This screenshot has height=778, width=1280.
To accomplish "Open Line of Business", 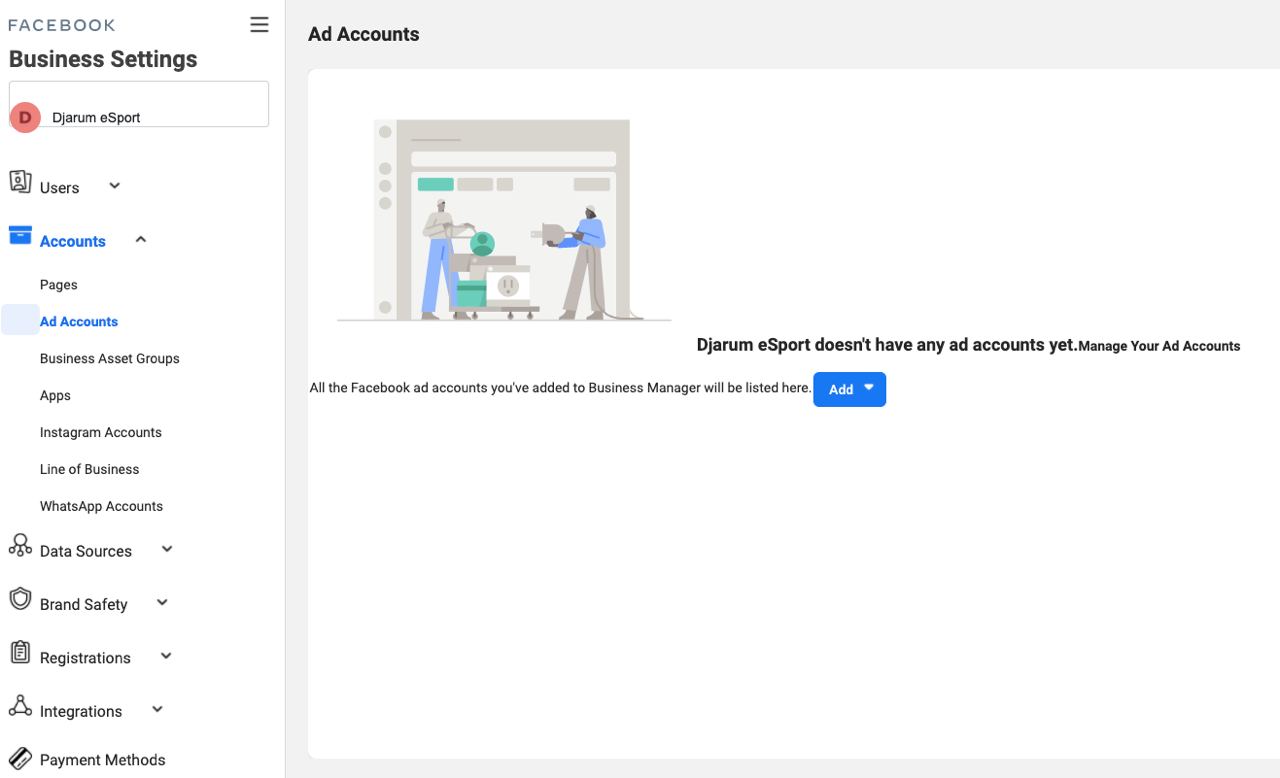I will (90, 470).
